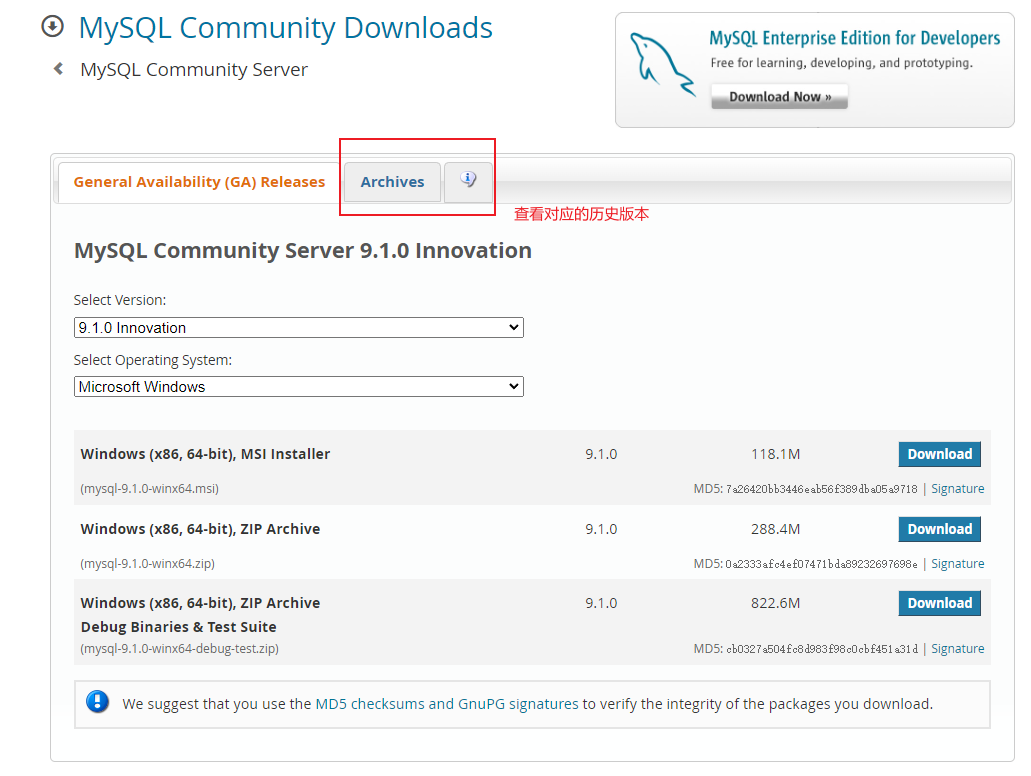This screenshot has height=776, width=1031.
Task: Click the (mysql-9.1.0-winx64.msi) file name
Action: click(149, 489)
